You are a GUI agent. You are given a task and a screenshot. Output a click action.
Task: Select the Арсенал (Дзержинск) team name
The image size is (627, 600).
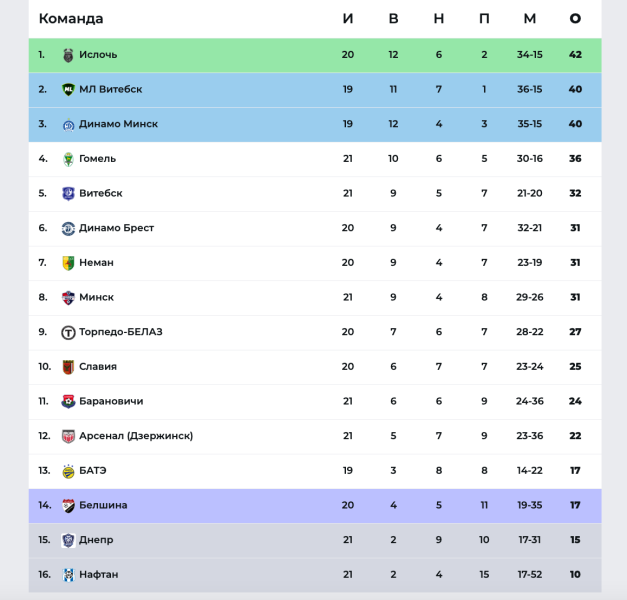[x=136, y=436]
